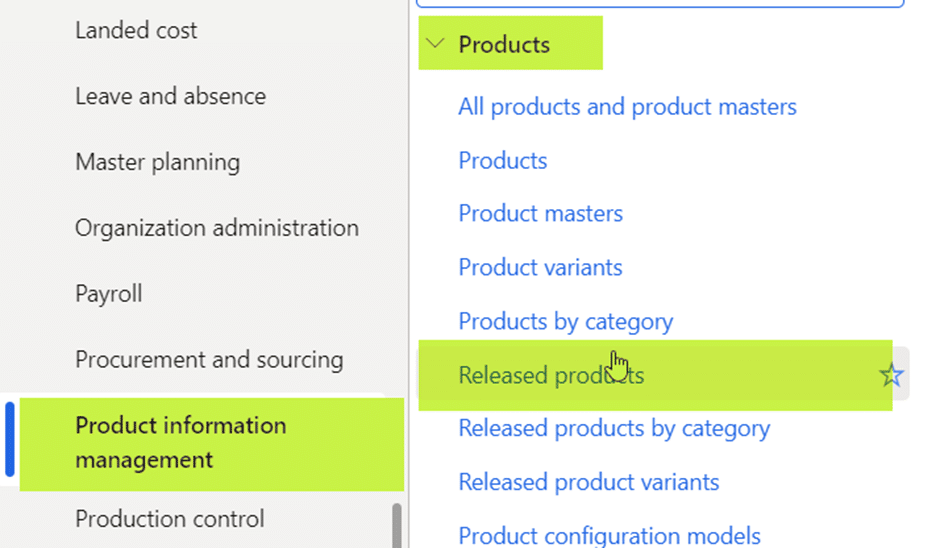Open Product configuration models link
The image size is (940, 548).
609,535
